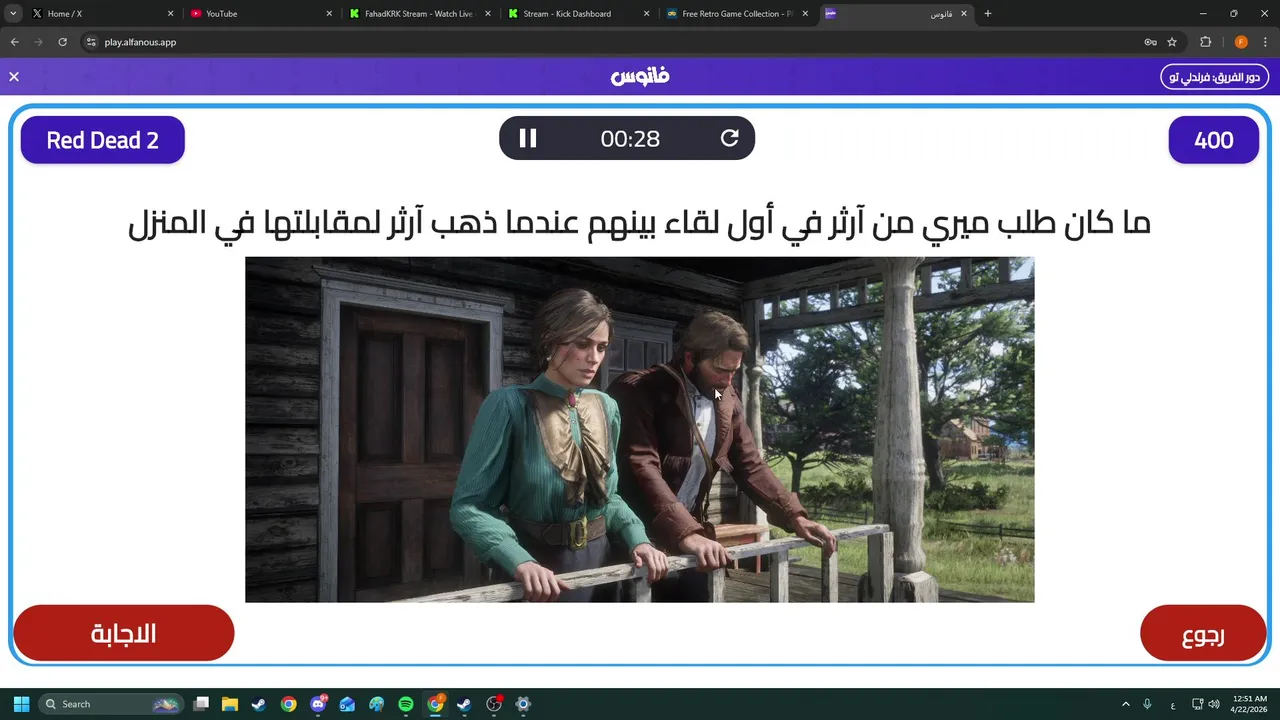Screen dimensions: 1280x720
Task: Reload the play.alfanous.app page
Action: 62,42
